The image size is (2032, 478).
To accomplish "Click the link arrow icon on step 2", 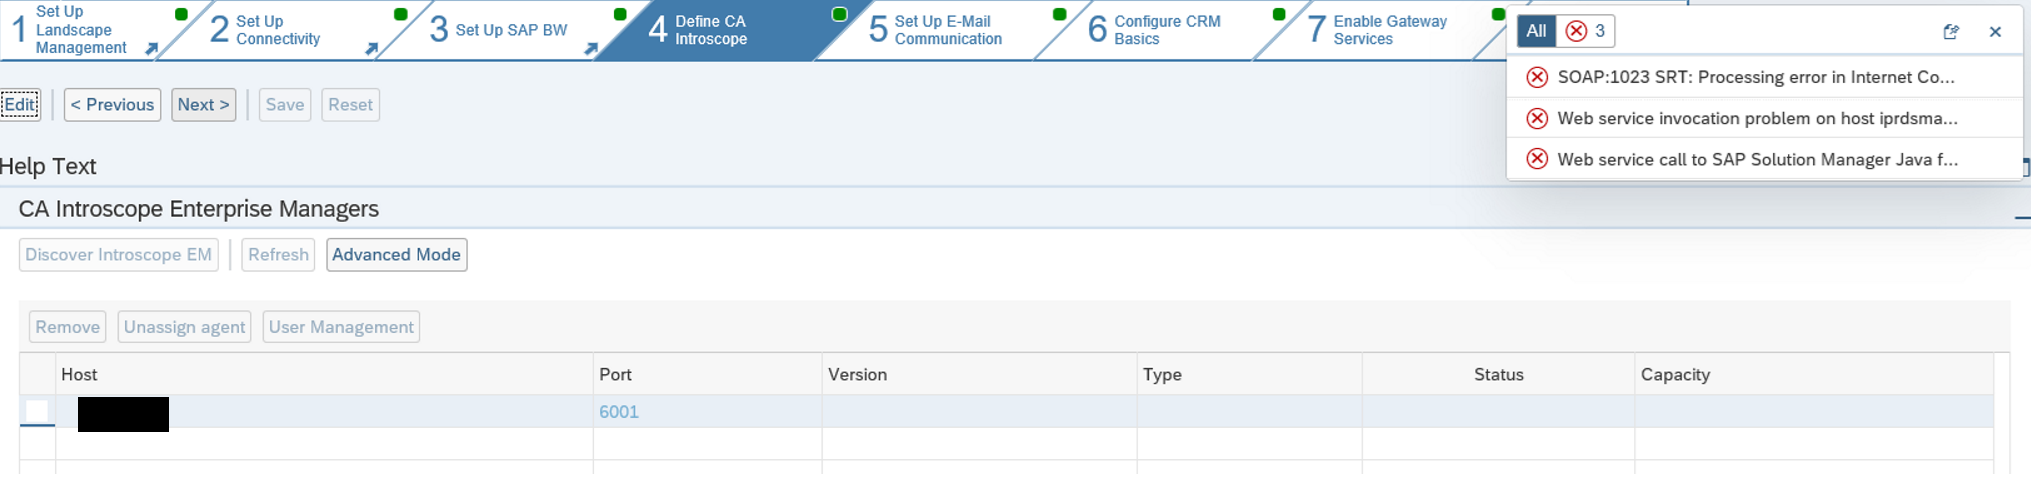I will click(x=371, y=48).
